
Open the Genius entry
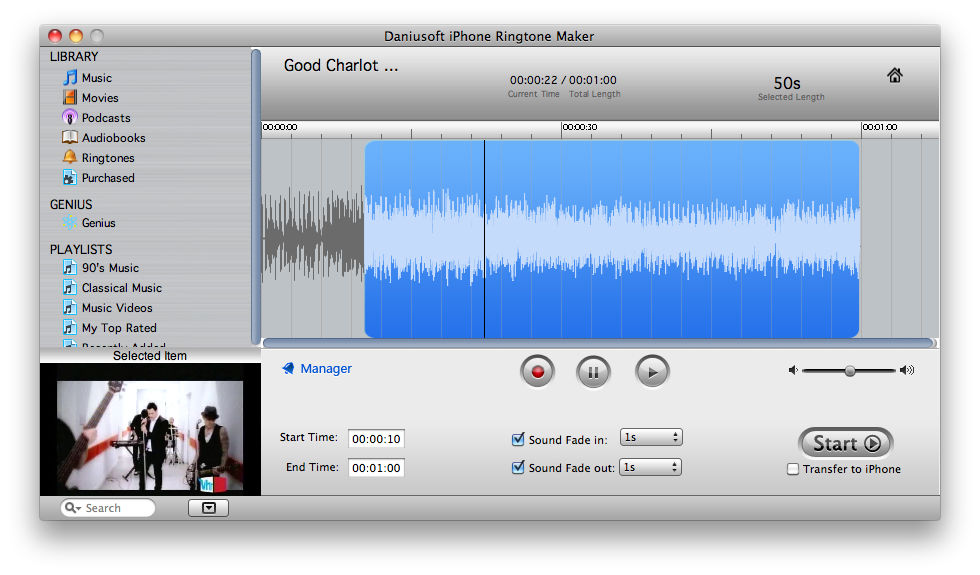coord(99,222)
